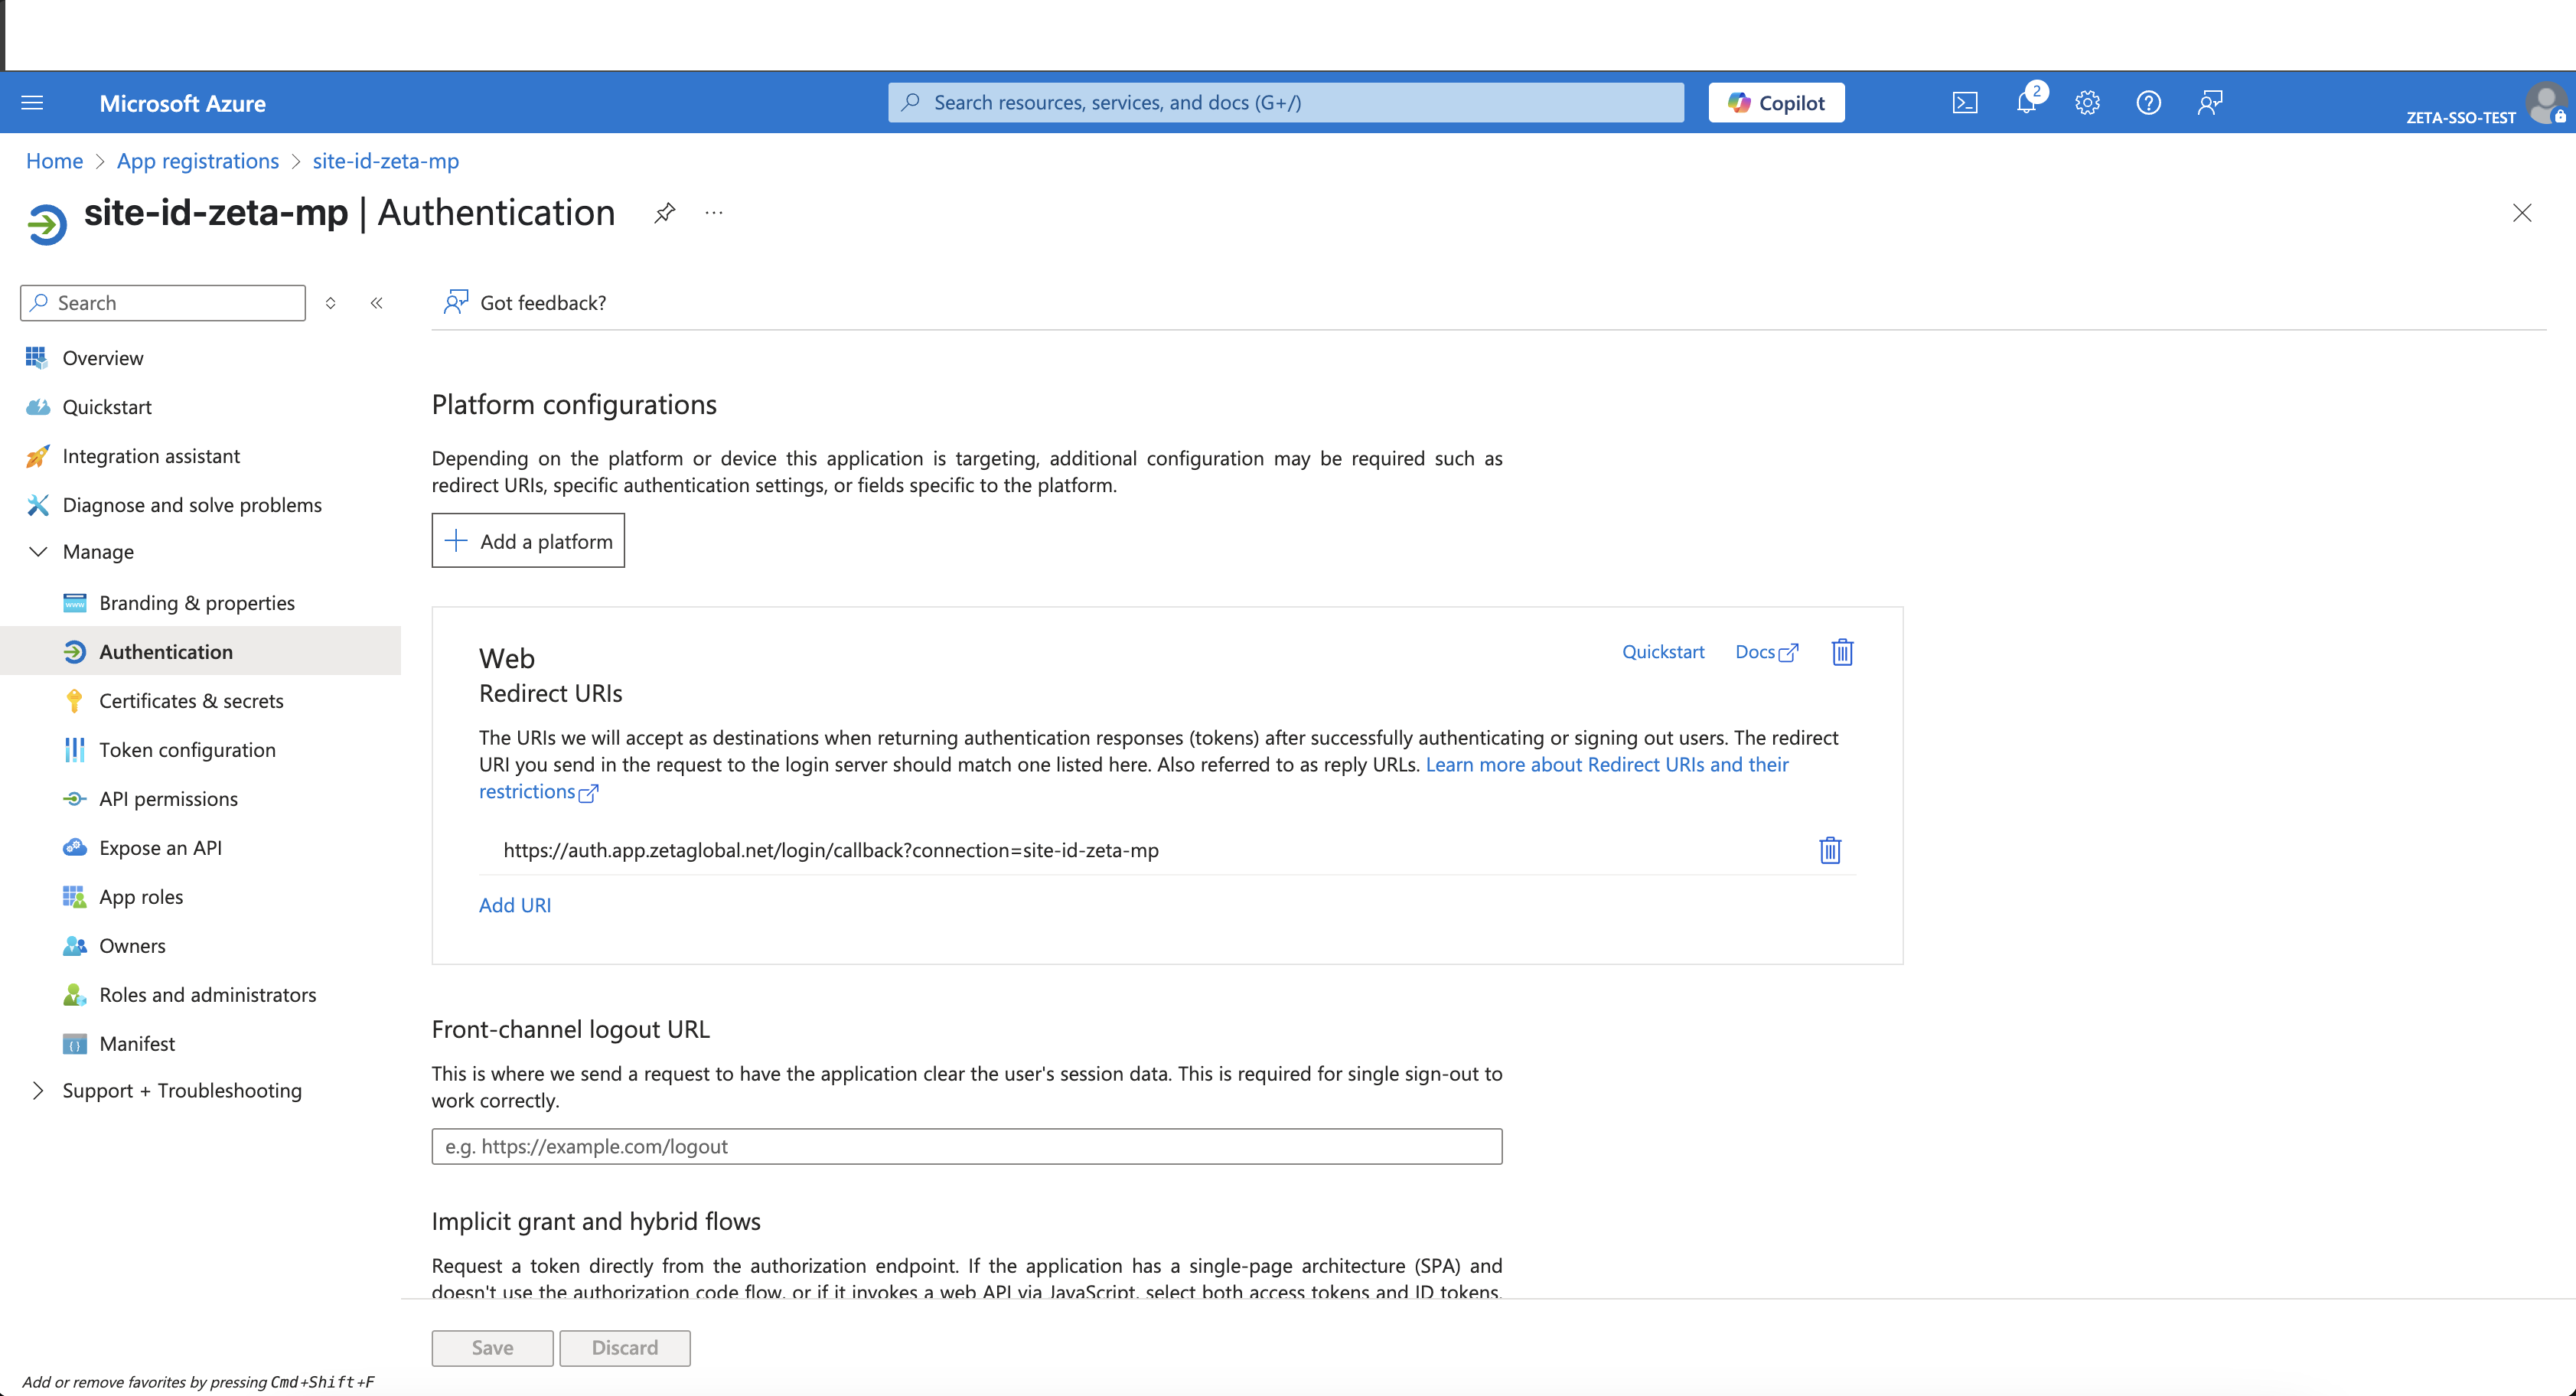The width and height of the screenshot is (2576, 1396).
Task: Collapse the sidebar with double-chevron
Action: pyautogui.click(x=377, y=302)
